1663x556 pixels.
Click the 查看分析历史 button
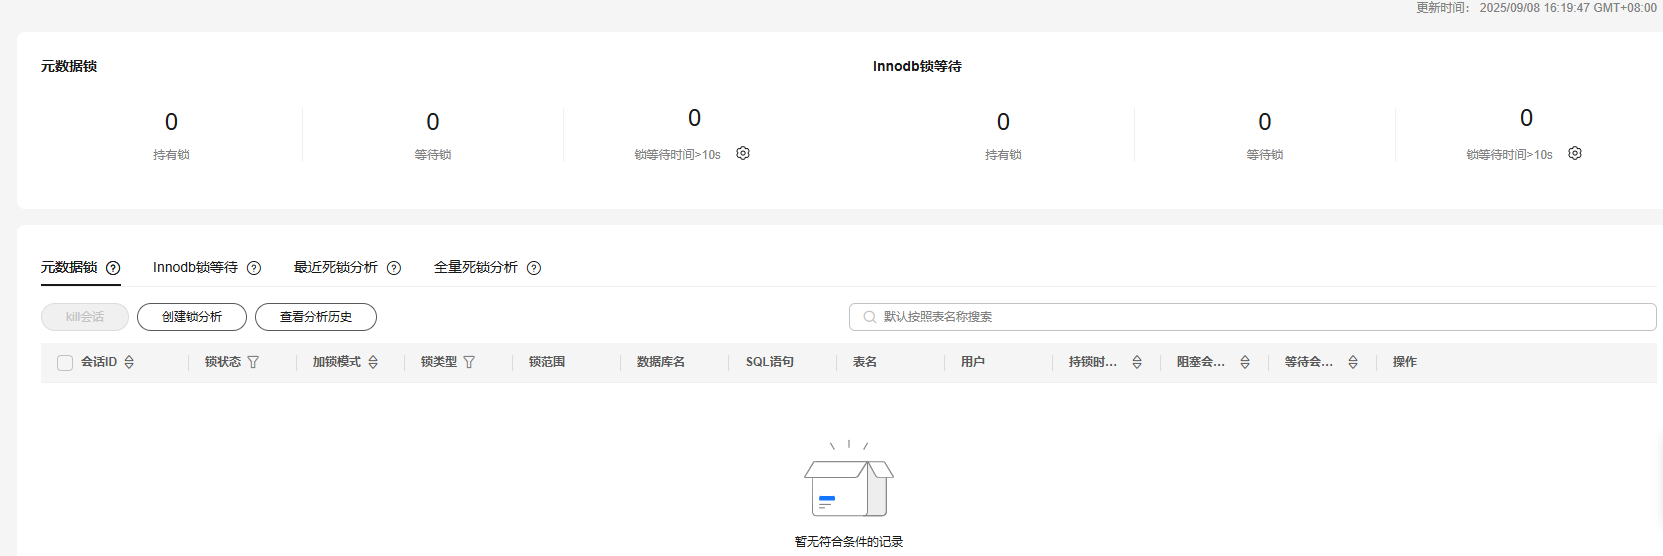click(x=316, y=317)
